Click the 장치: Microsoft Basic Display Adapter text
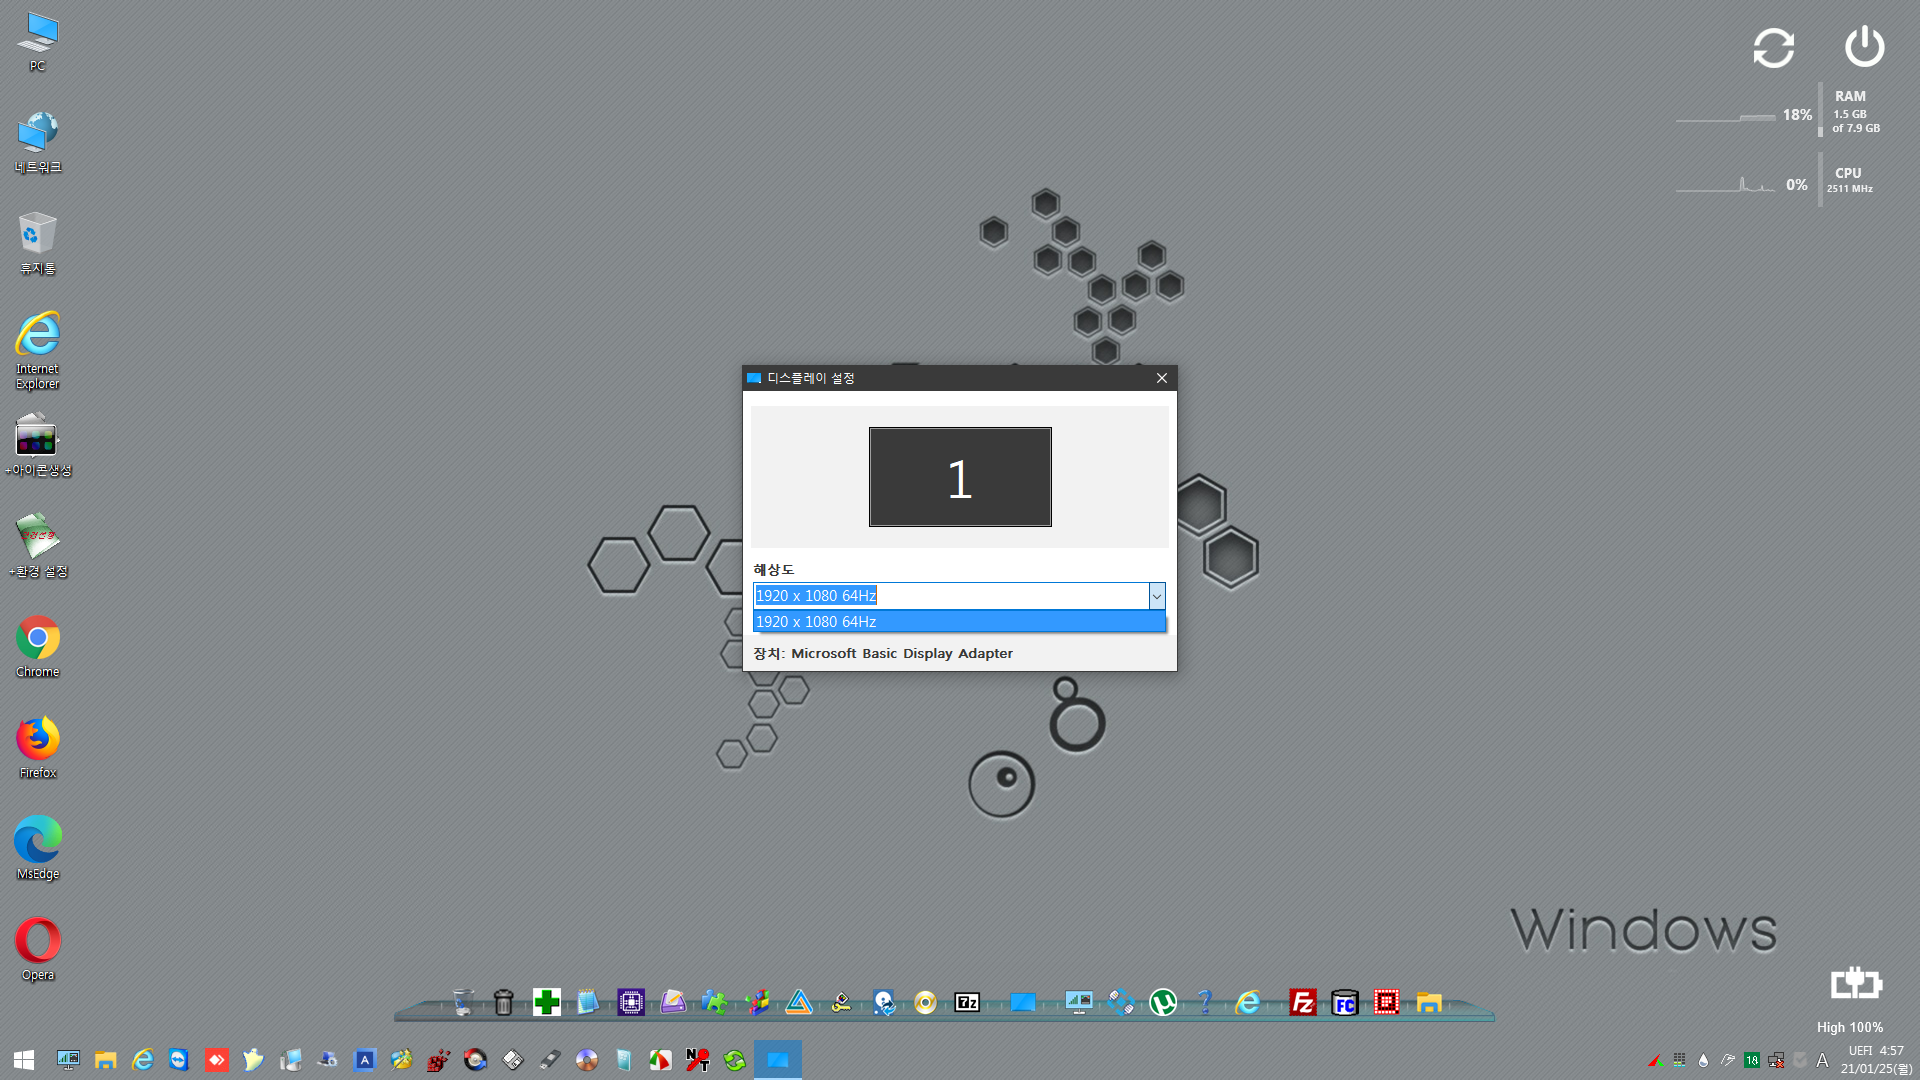 point(883,653)
